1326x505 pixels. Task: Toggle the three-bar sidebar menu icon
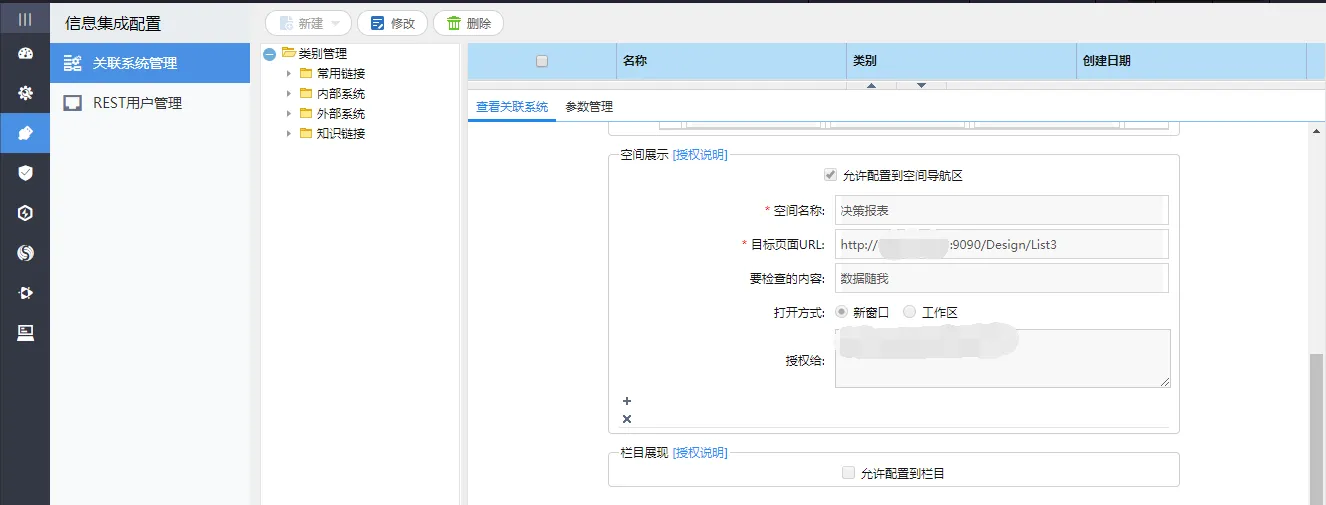tap(25, 19)
